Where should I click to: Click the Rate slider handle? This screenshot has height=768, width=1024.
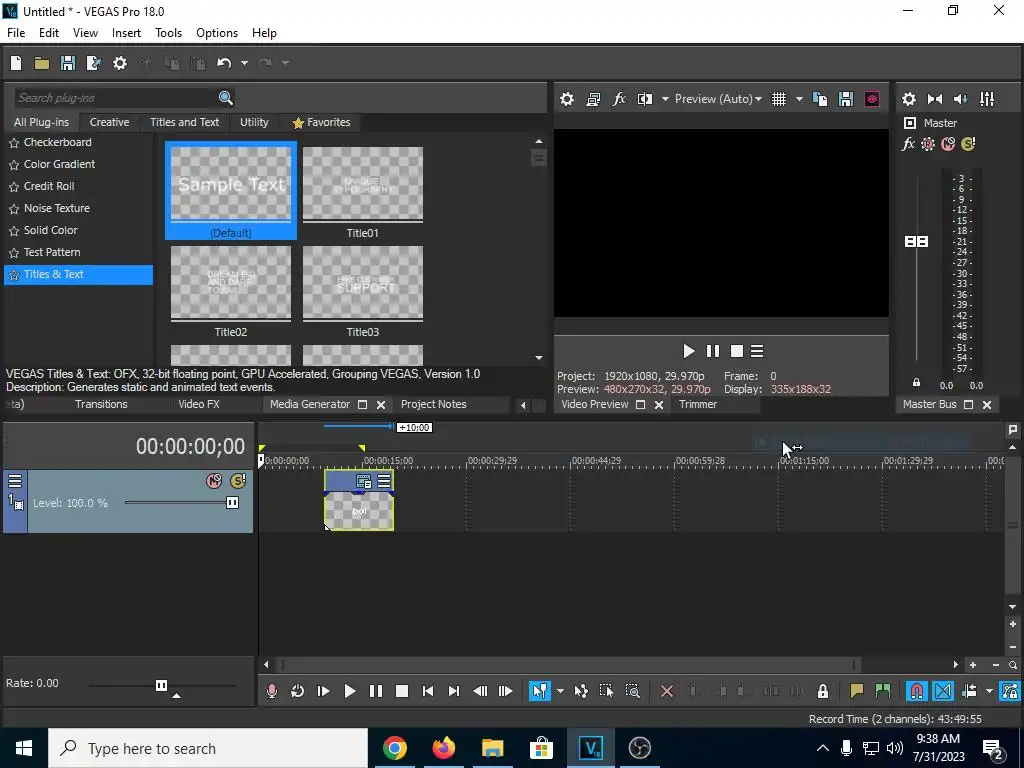[x=161, y=685]
